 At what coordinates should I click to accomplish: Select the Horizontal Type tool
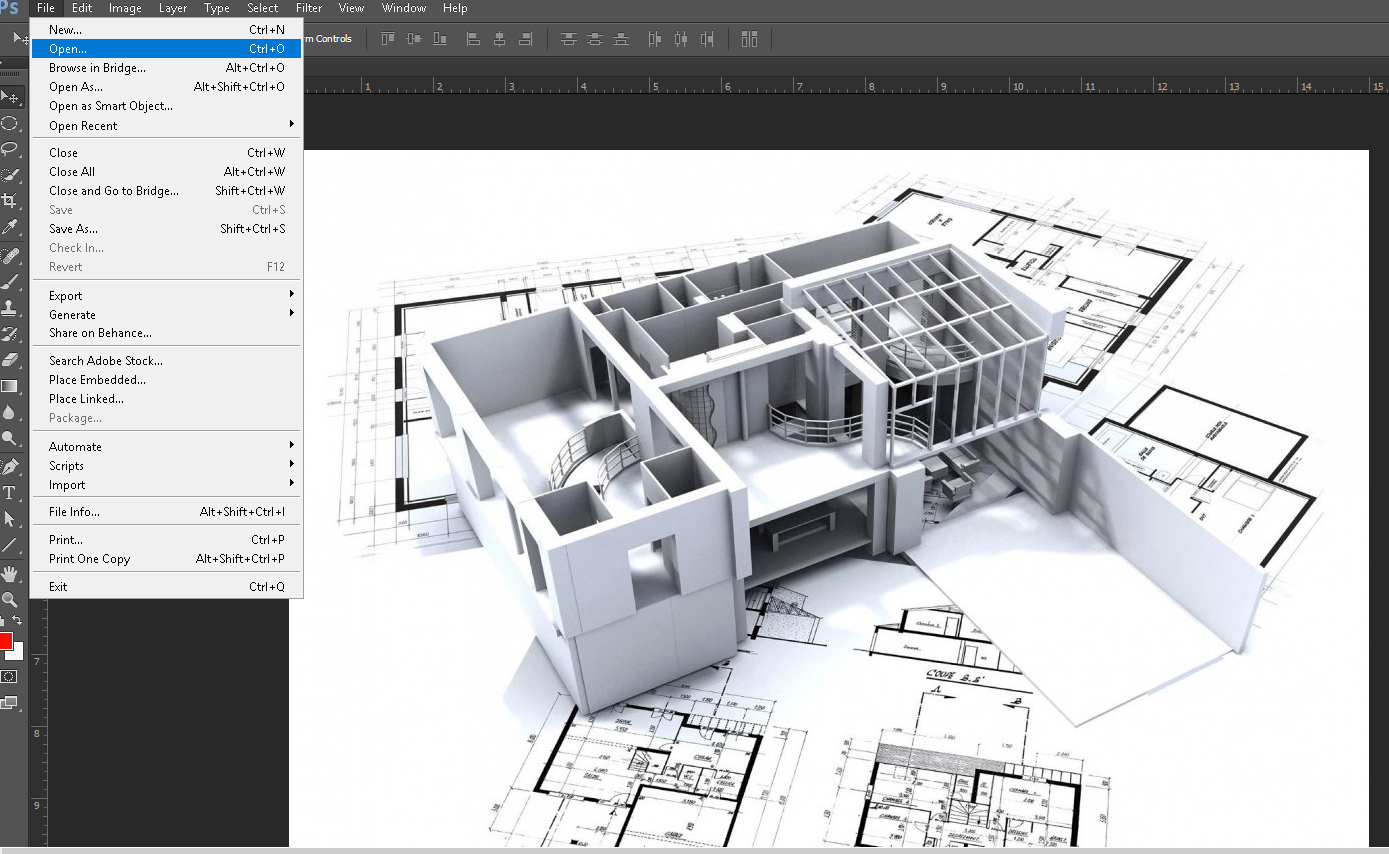click(x=10, y=493)
